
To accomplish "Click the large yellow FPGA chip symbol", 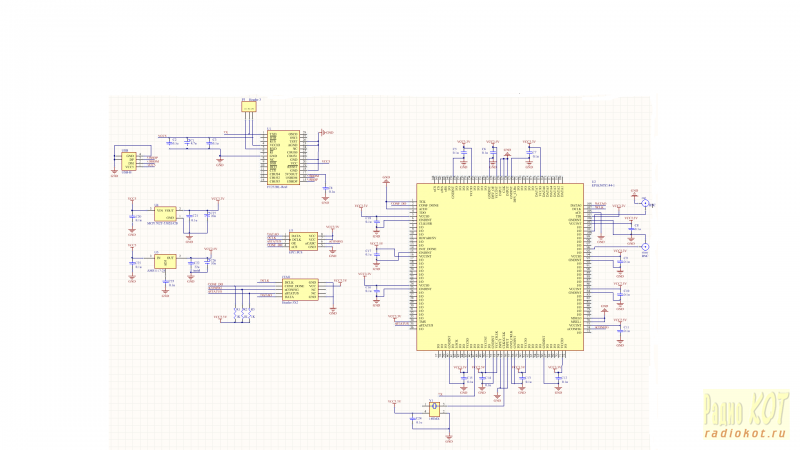I will [500, 267].
